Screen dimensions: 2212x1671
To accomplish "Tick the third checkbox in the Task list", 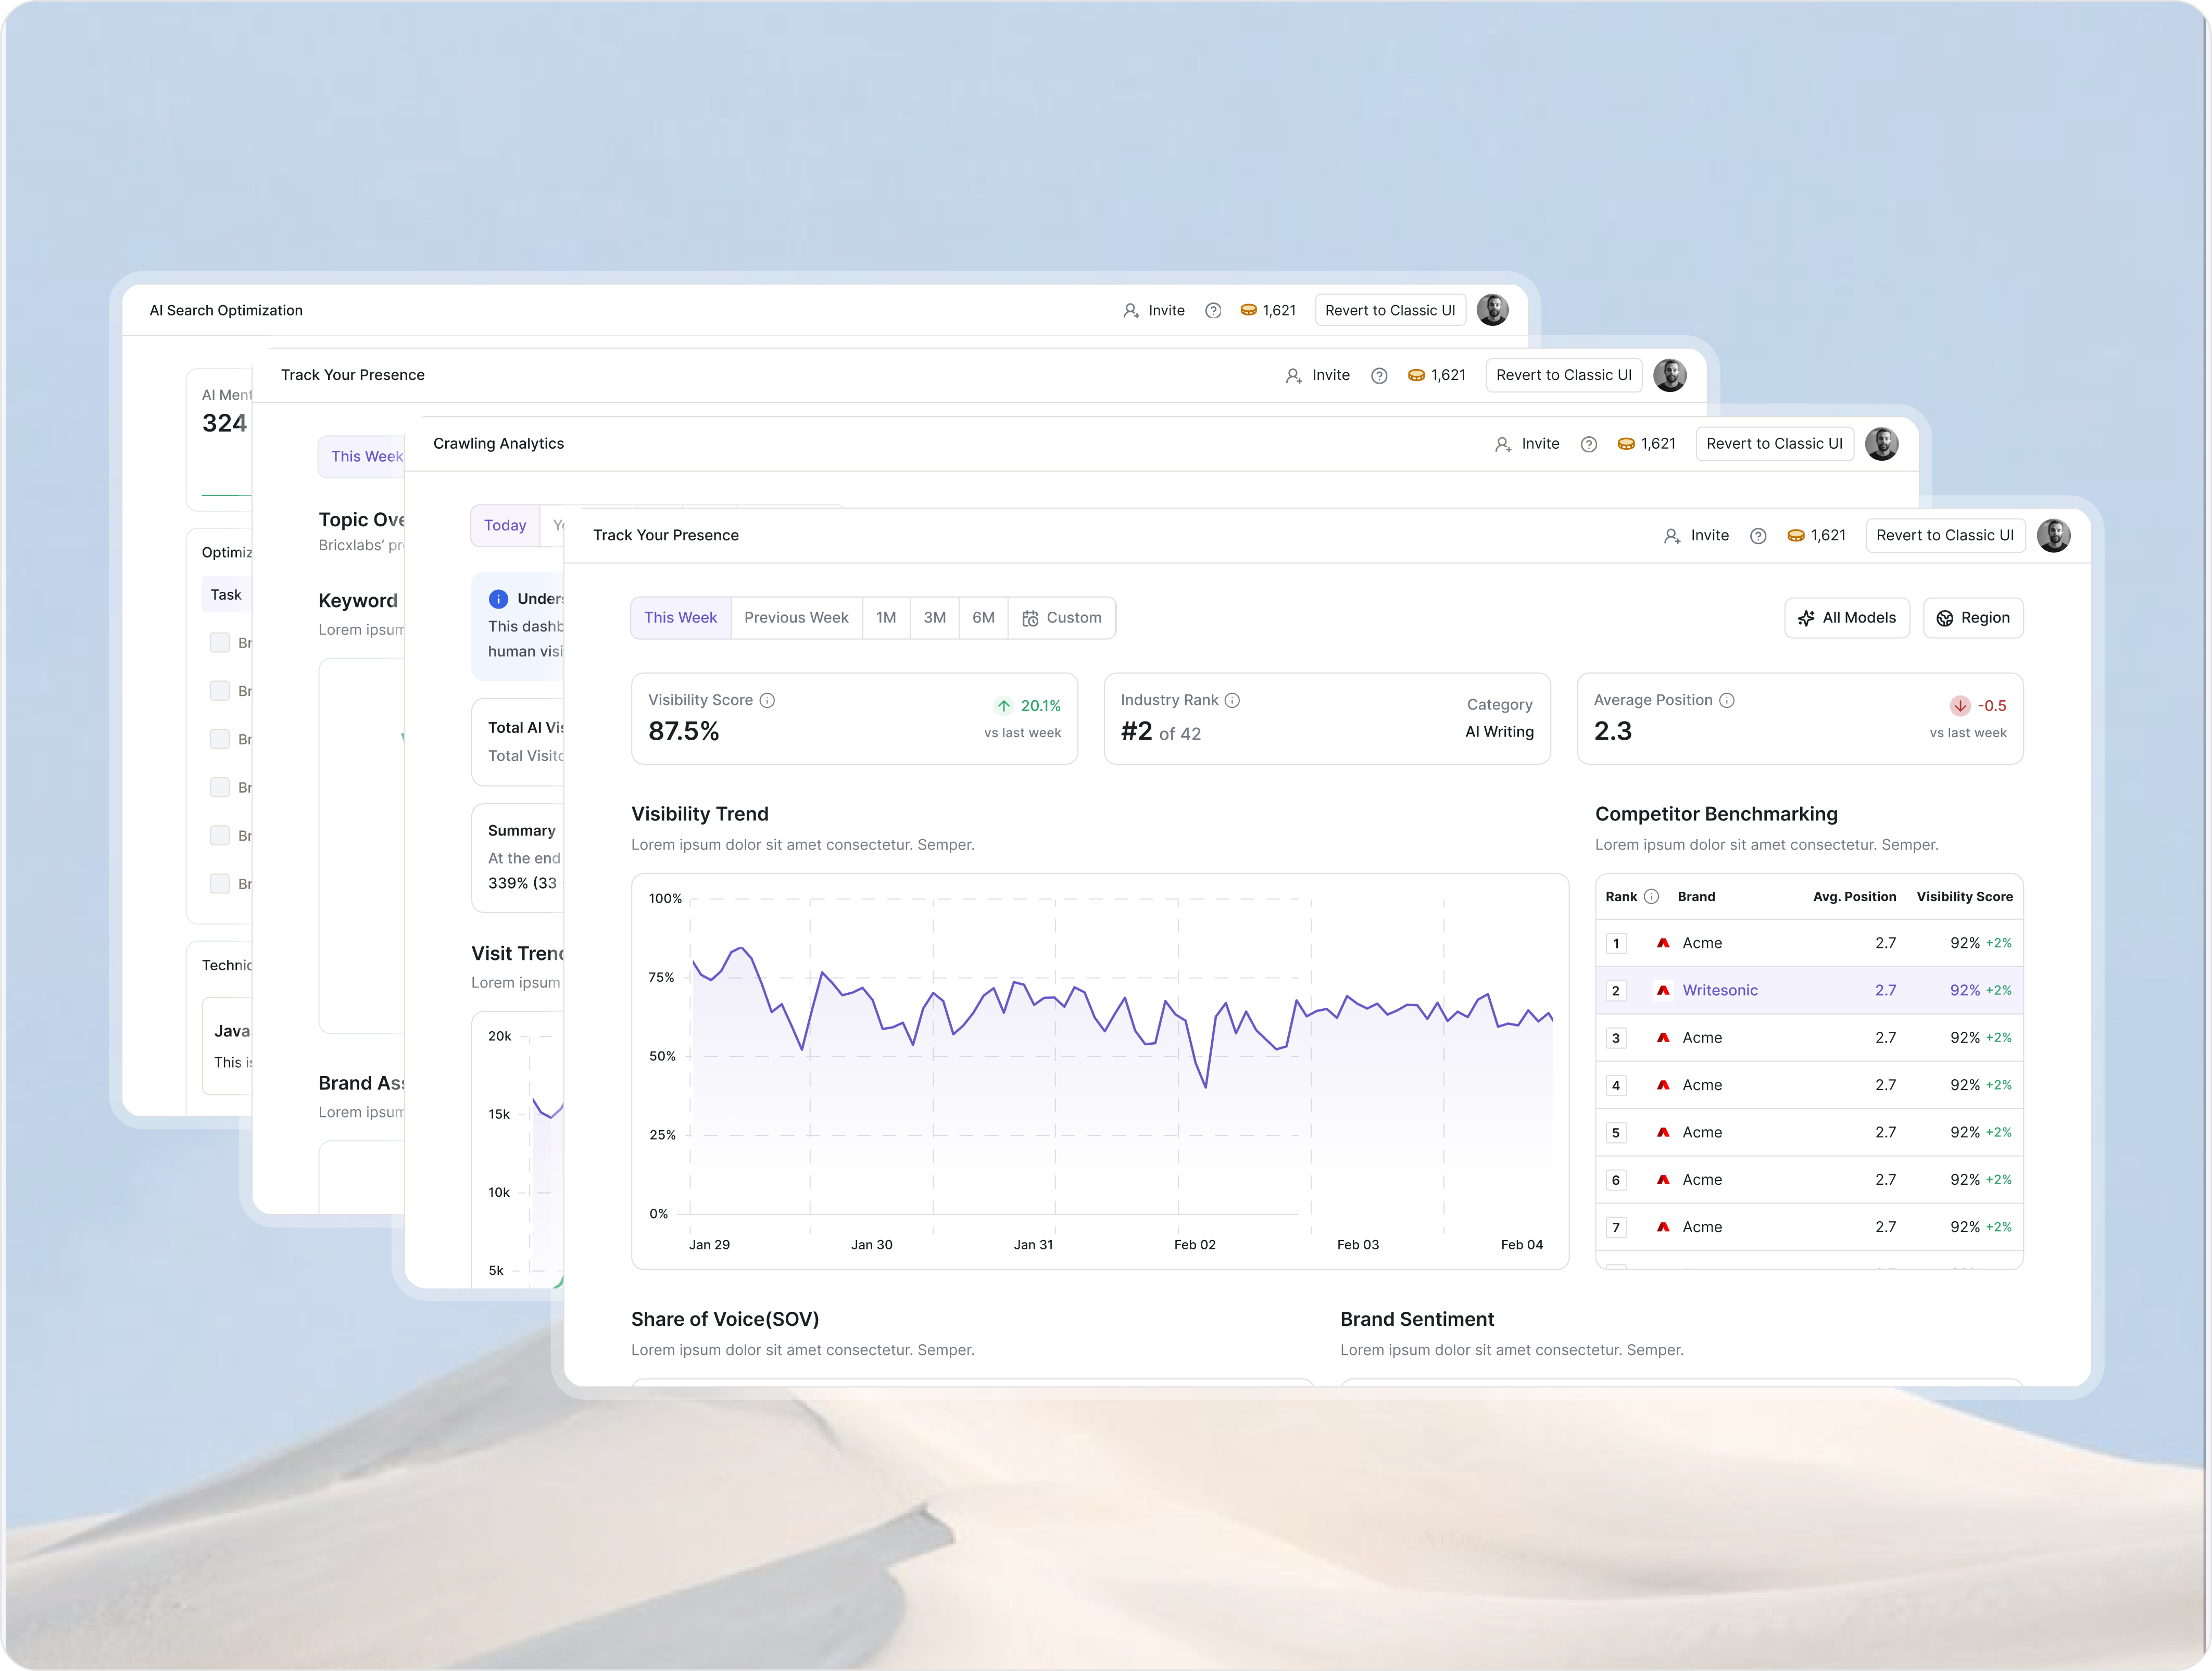I will point(220,739).
